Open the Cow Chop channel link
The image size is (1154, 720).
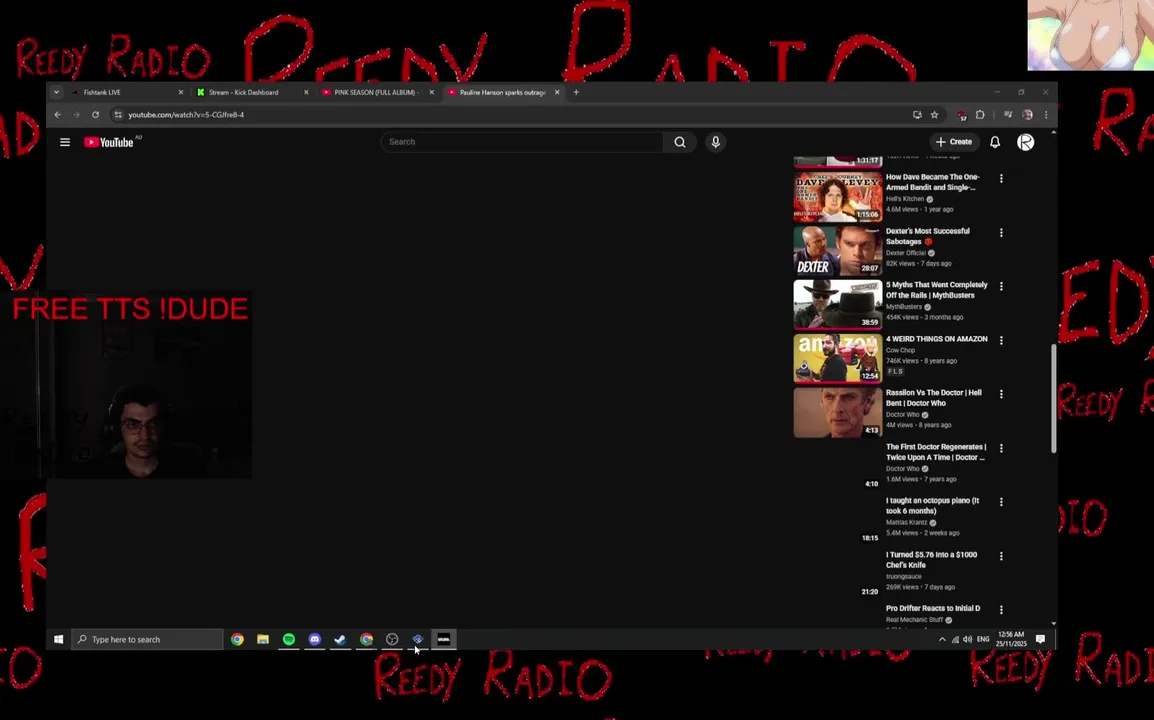(x=900, y=350)
